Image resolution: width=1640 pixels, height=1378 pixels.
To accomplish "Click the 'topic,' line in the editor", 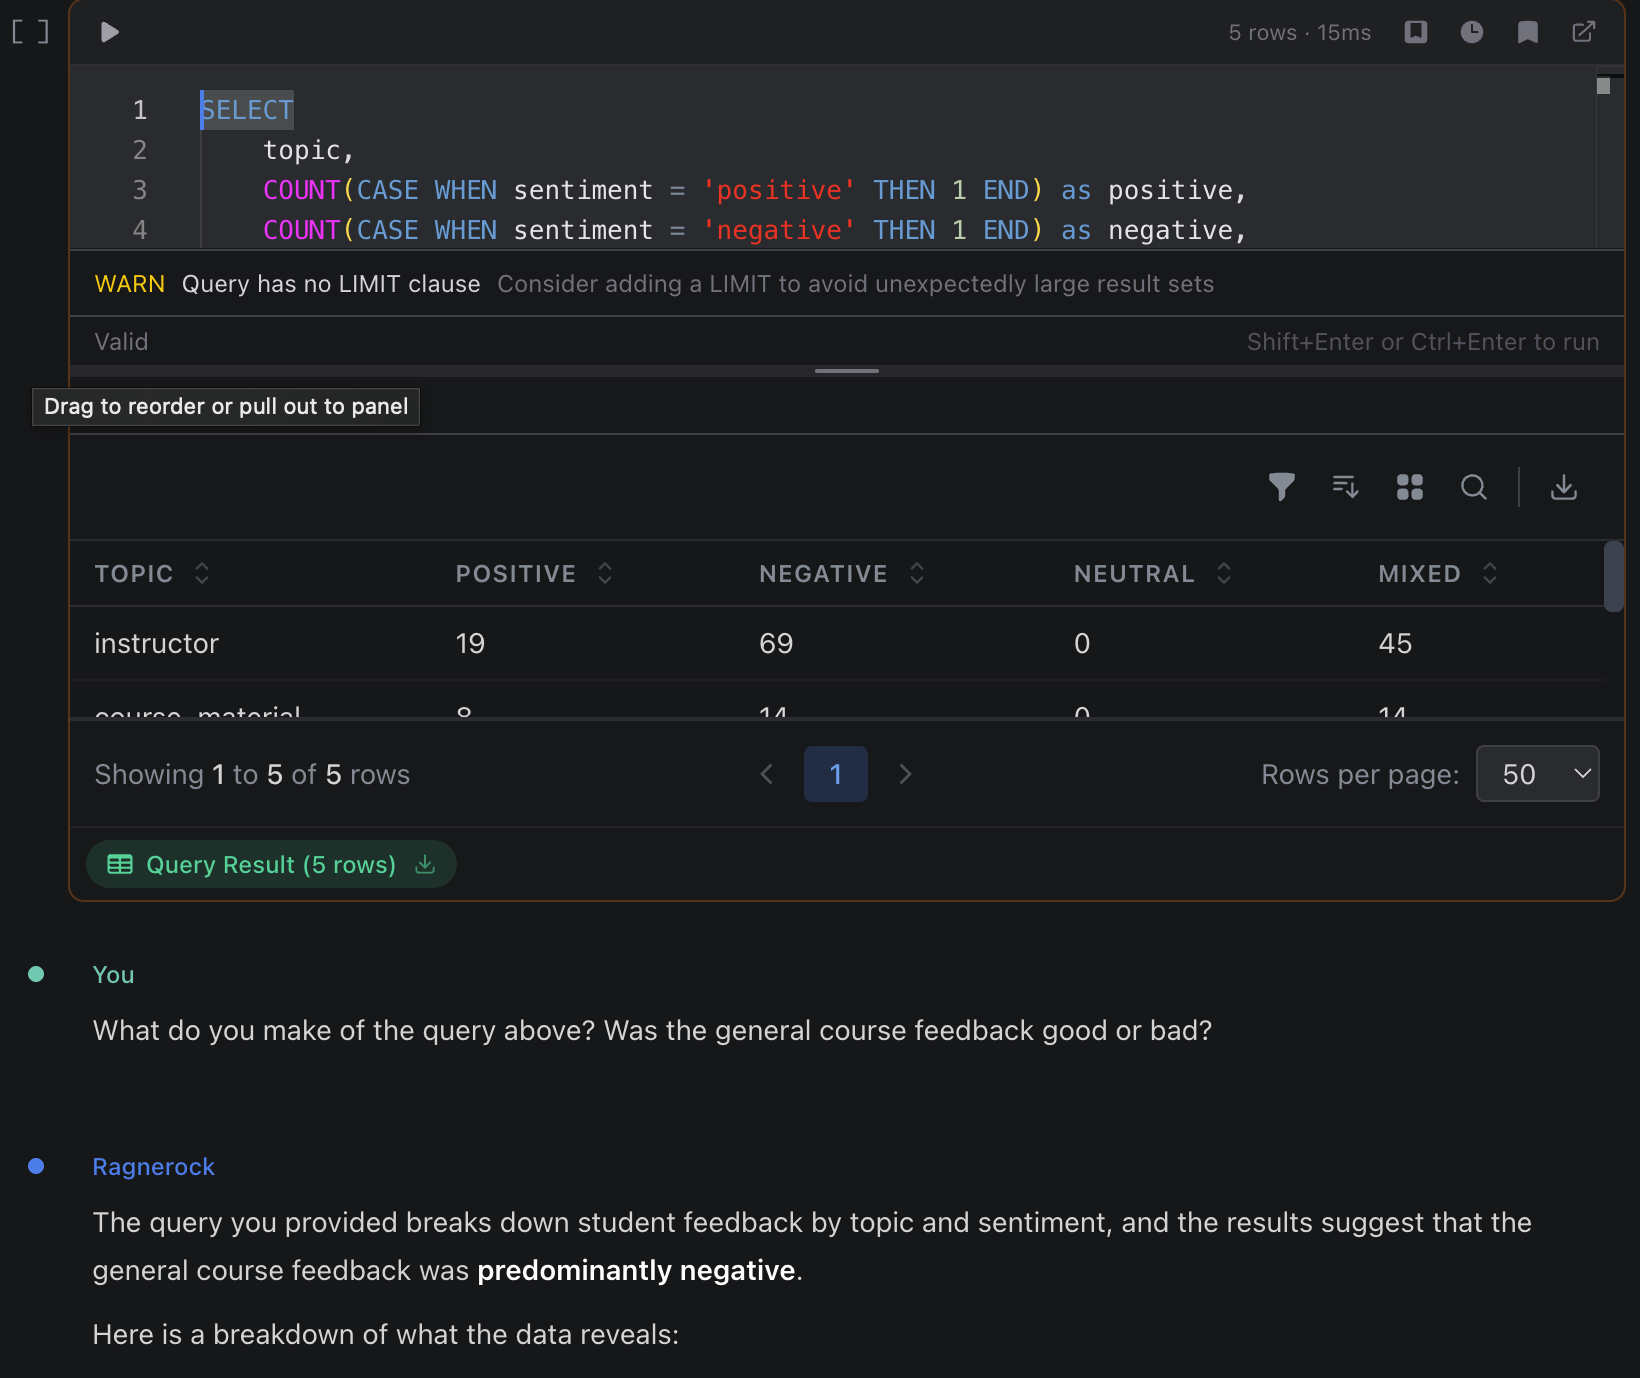I will tap(309, 150).
